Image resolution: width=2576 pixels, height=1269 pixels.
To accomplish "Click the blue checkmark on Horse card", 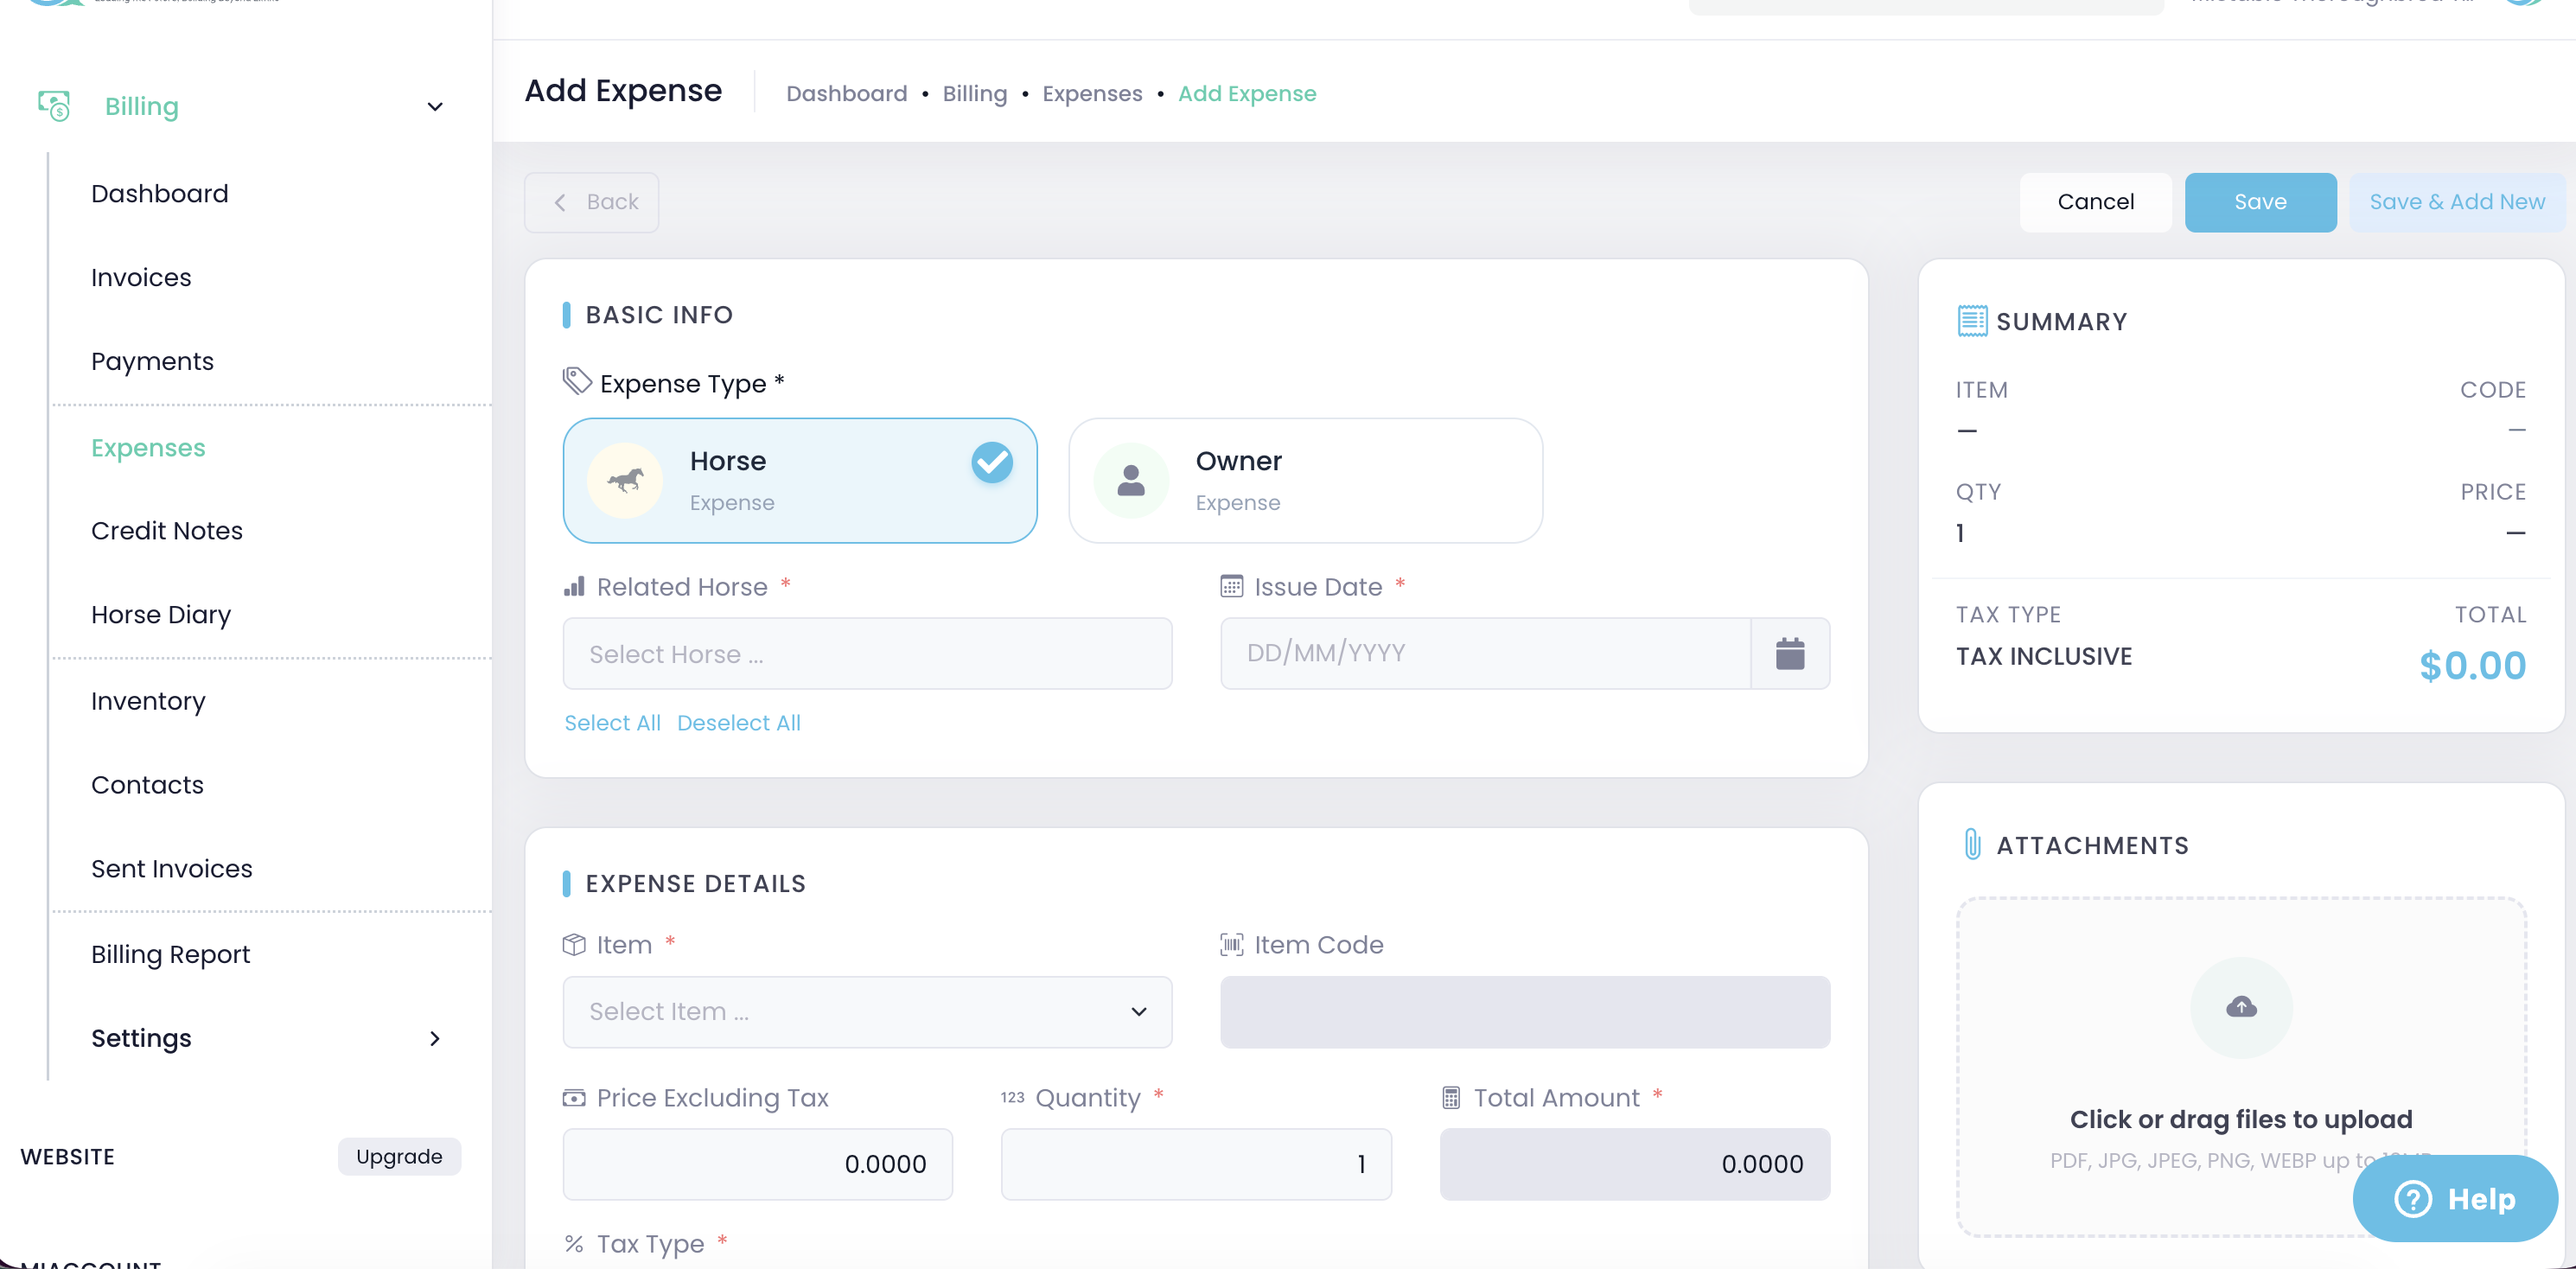I will pos(991,462).
